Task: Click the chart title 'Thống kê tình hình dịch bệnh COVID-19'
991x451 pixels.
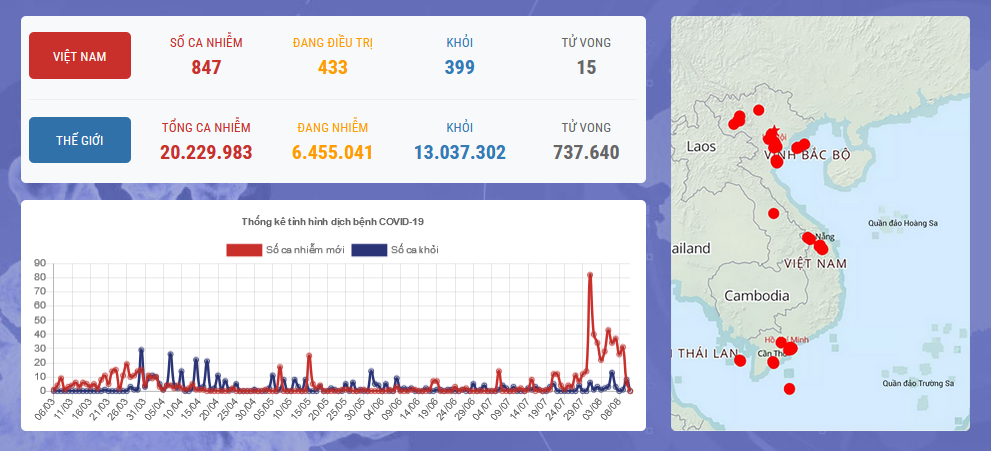Action: (333, 221)
